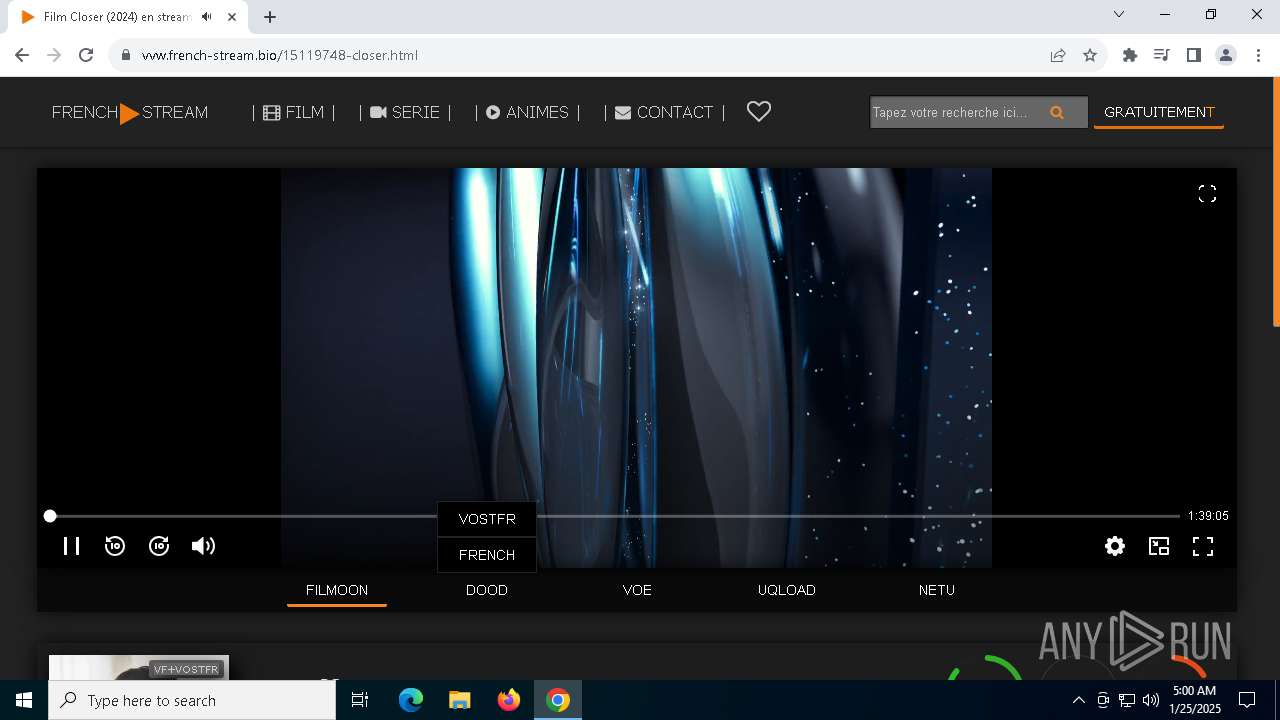The image size is (1280, 720).
Task: Switch to the FILMOON player tab
Action: 337,590
